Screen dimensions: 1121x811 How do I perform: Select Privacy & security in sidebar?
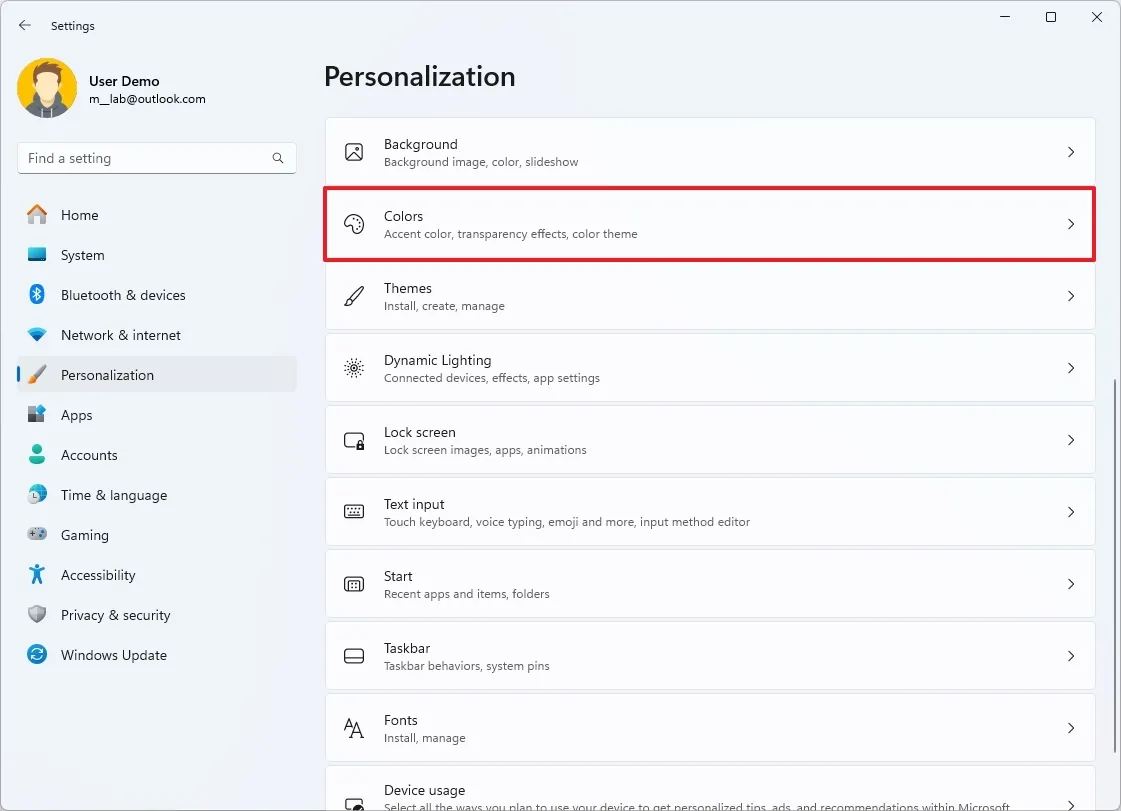click(x=115, y=615)
